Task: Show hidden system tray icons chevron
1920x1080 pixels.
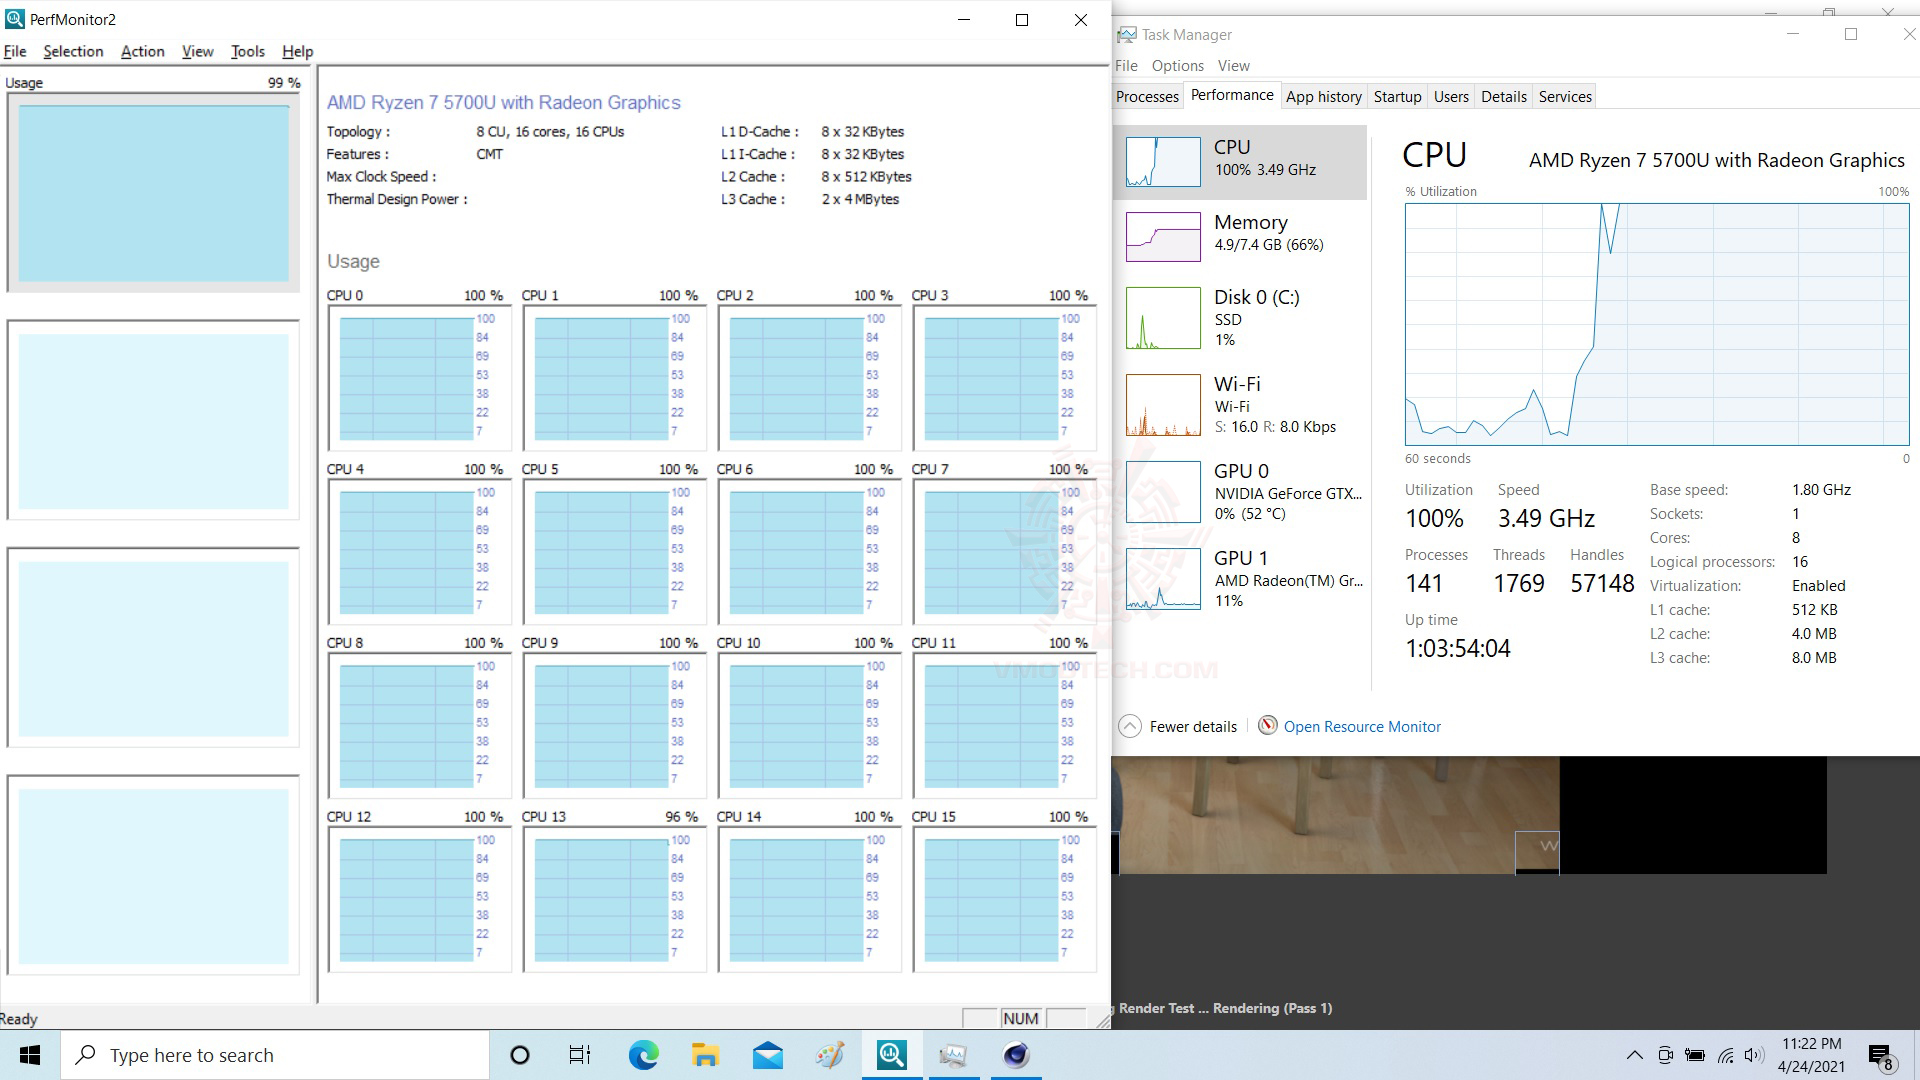Action: 1634,1055
